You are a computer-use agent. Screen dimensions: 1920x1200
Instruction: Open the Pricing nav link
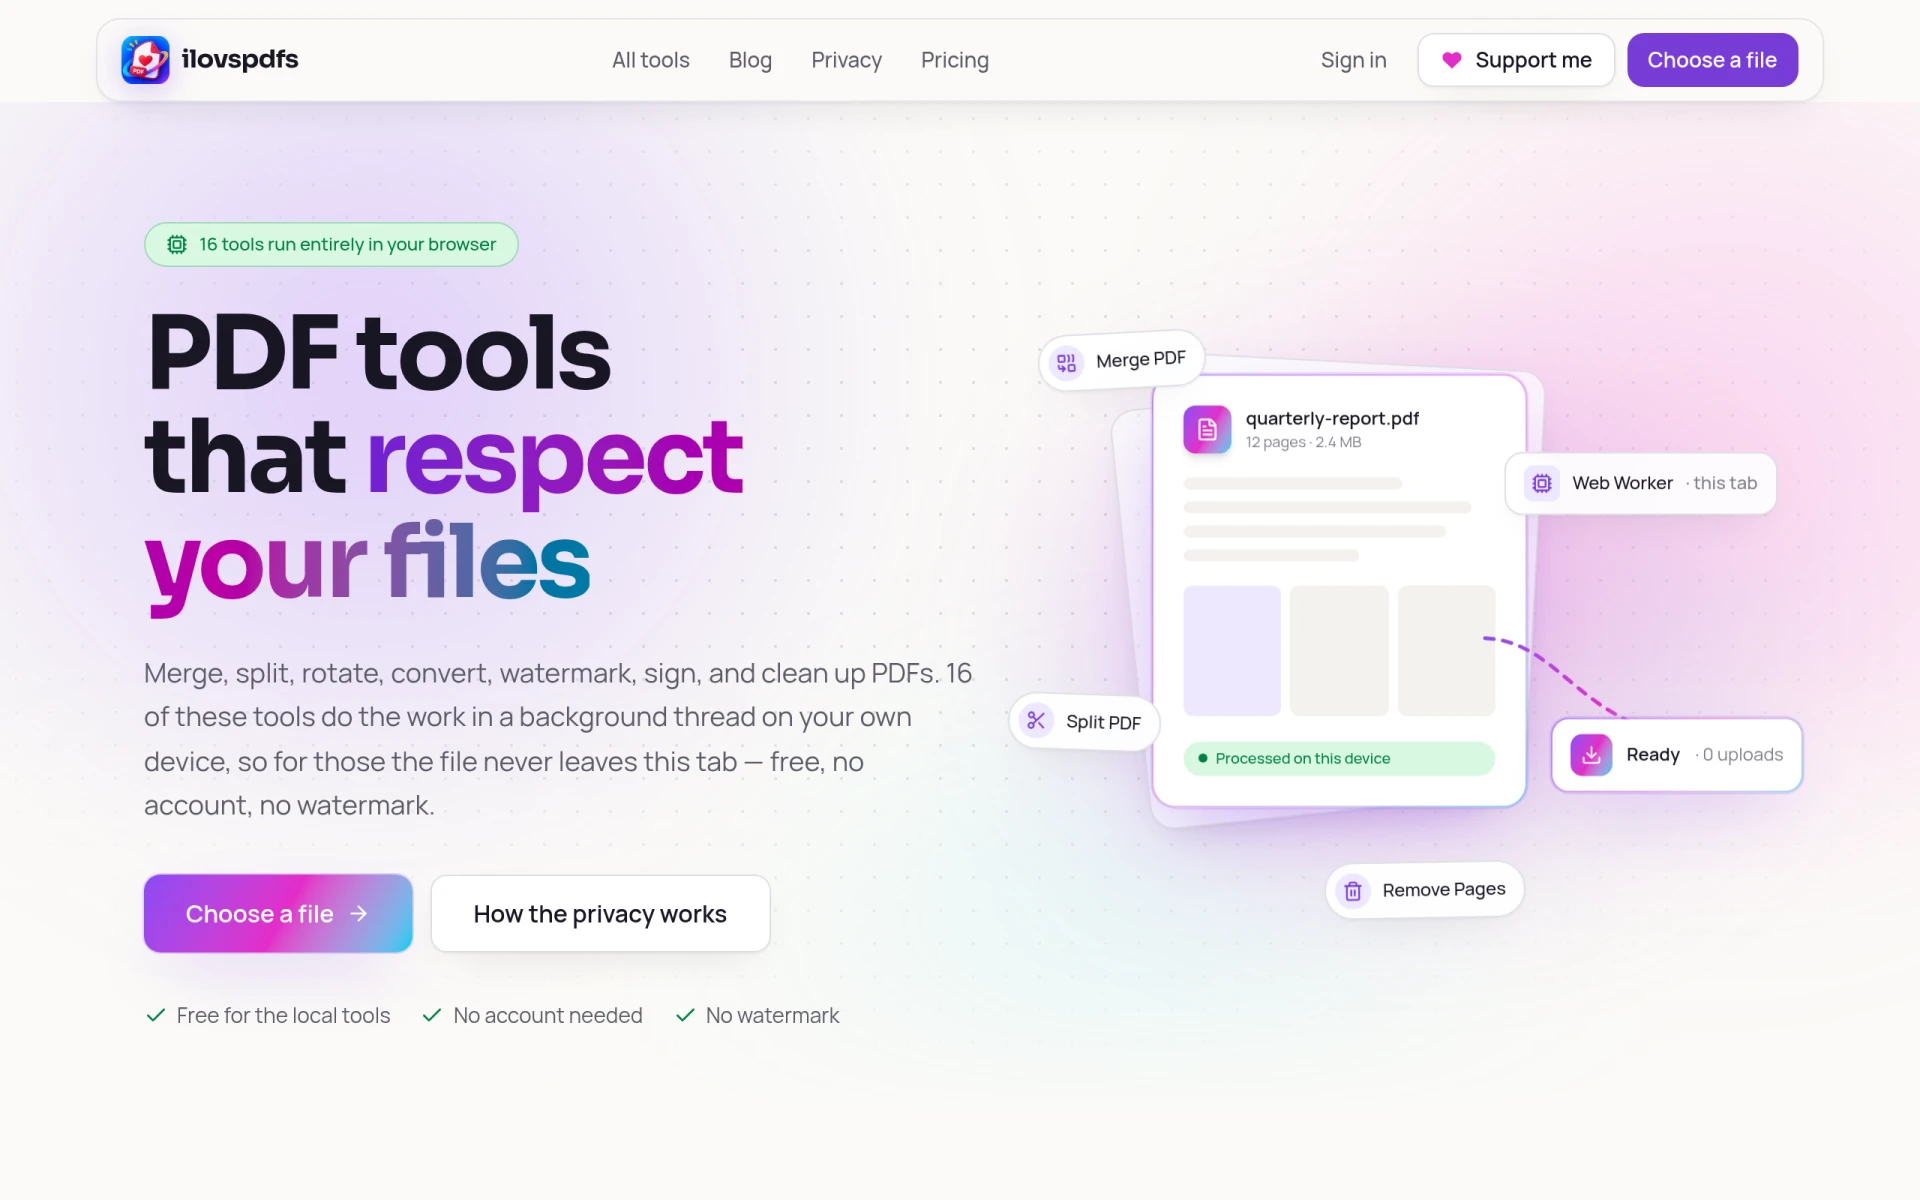[x=955, y=60]
